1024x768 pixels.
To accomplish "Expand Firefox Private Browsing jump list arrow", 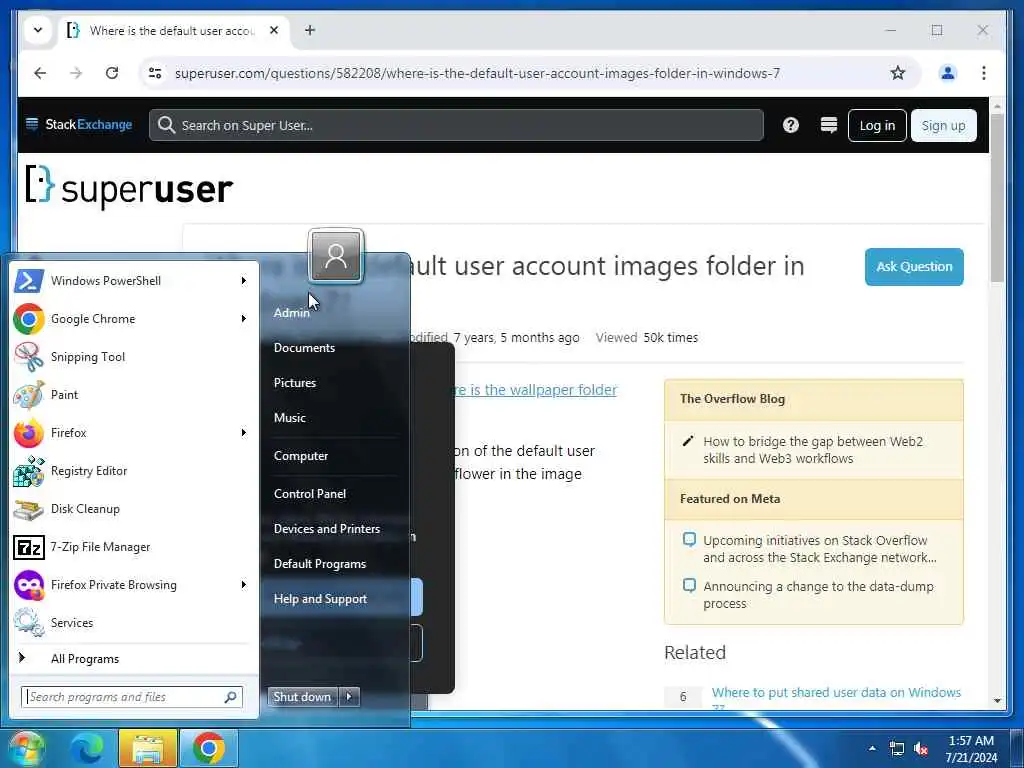I will 244,584.
